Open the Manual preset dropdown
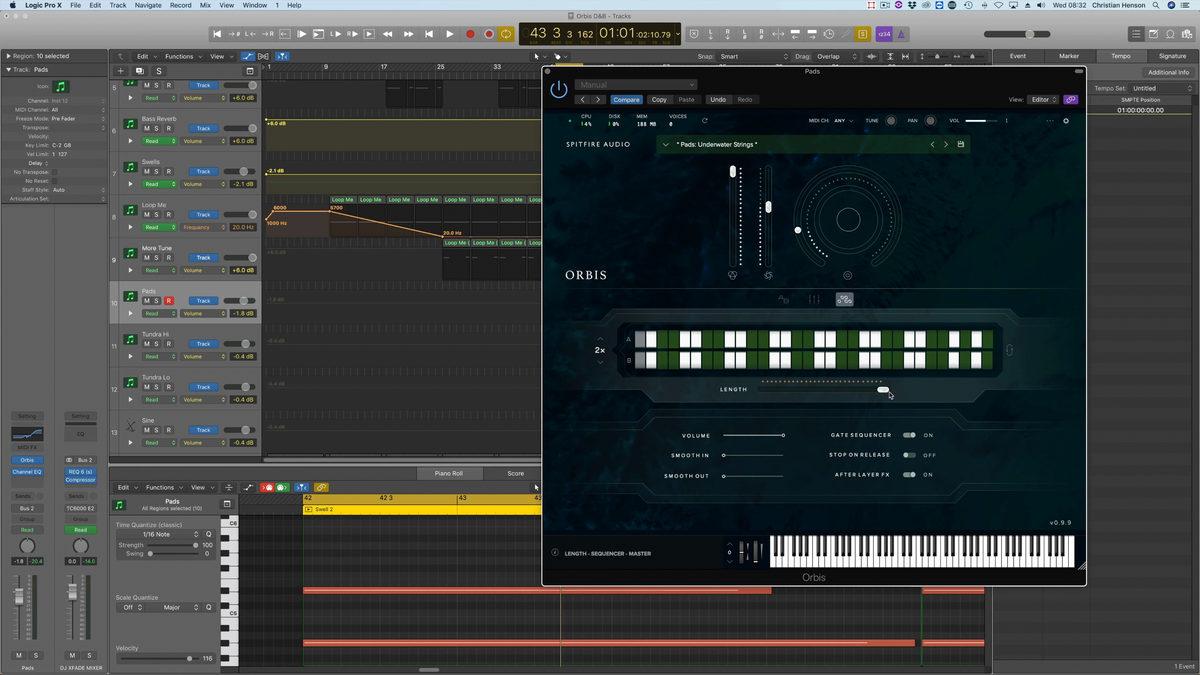Viewport: 1200px width, 675px height. point(635,85)
